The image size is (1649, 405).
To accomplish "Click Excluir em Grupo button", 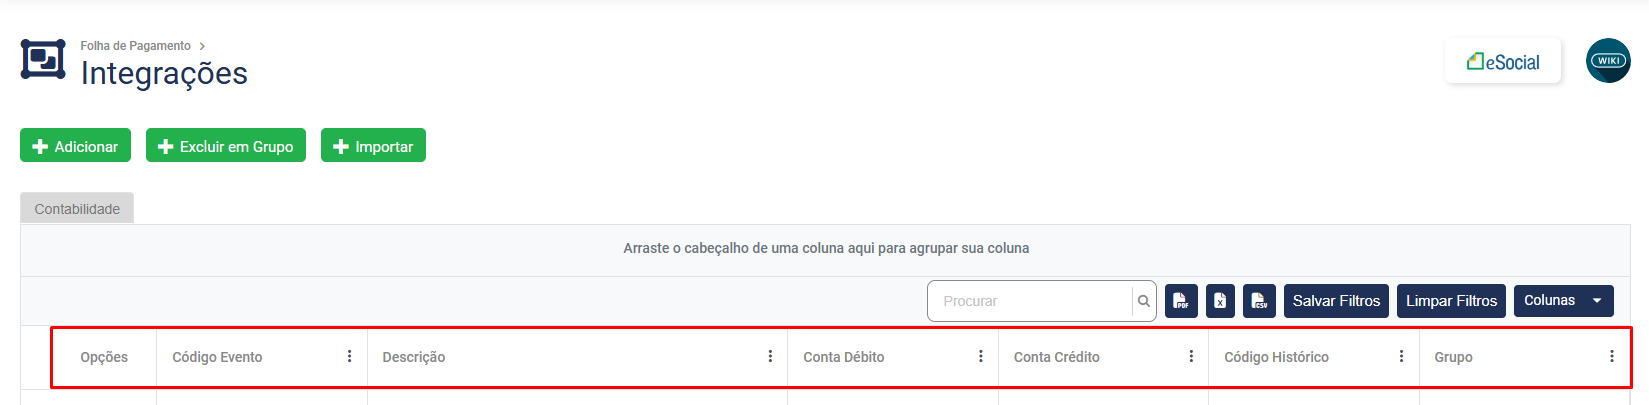I will tap(226, 146).
